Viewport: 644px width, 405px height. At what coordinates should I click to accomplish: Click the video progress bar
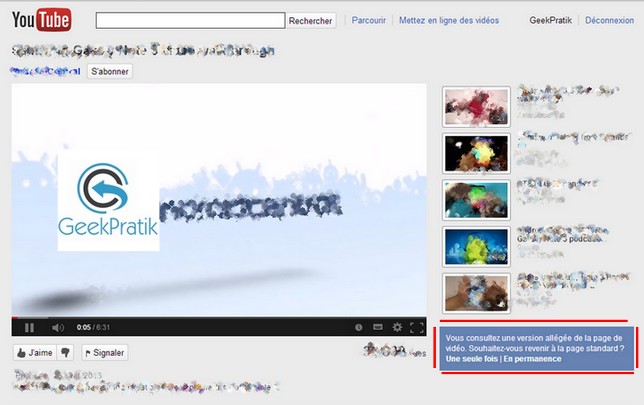219,318
